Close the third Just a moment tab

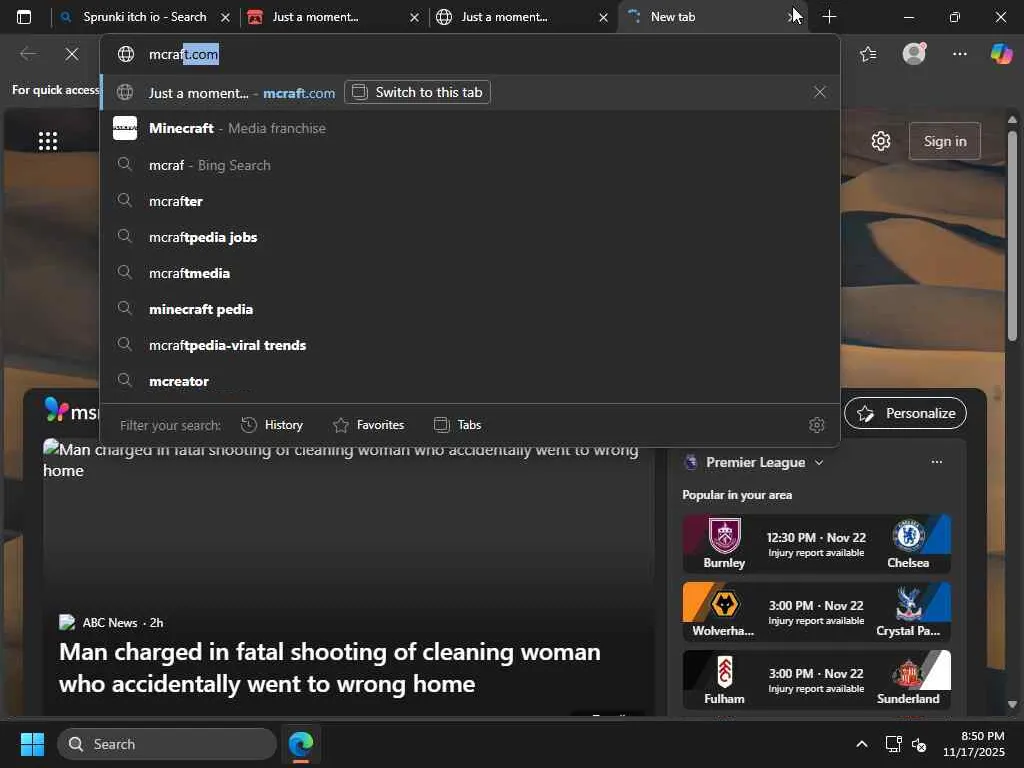pyautogui.click(x=603, y=18)
